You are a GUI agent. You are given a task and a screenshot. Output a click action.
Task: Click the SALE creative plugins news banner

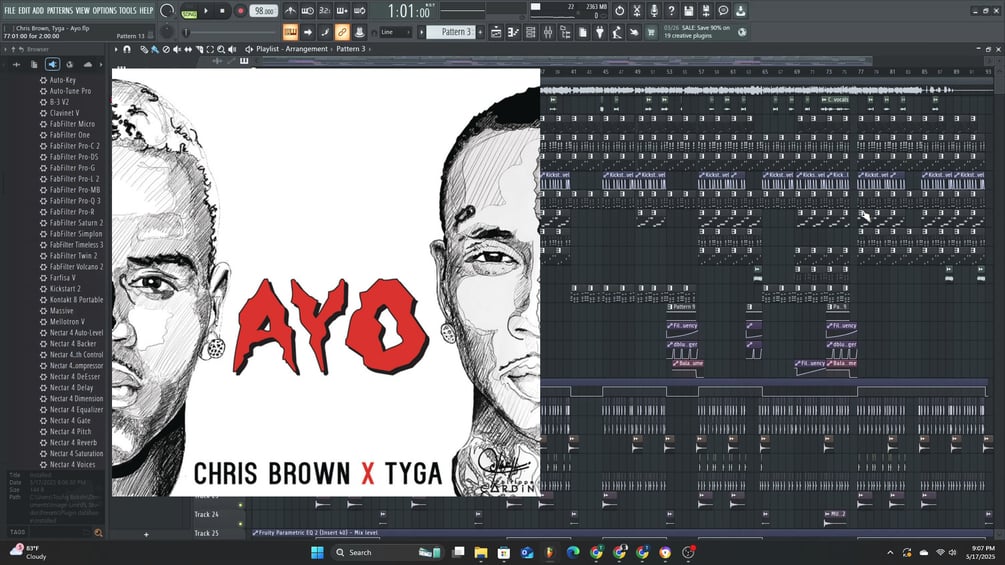(697, 32)
